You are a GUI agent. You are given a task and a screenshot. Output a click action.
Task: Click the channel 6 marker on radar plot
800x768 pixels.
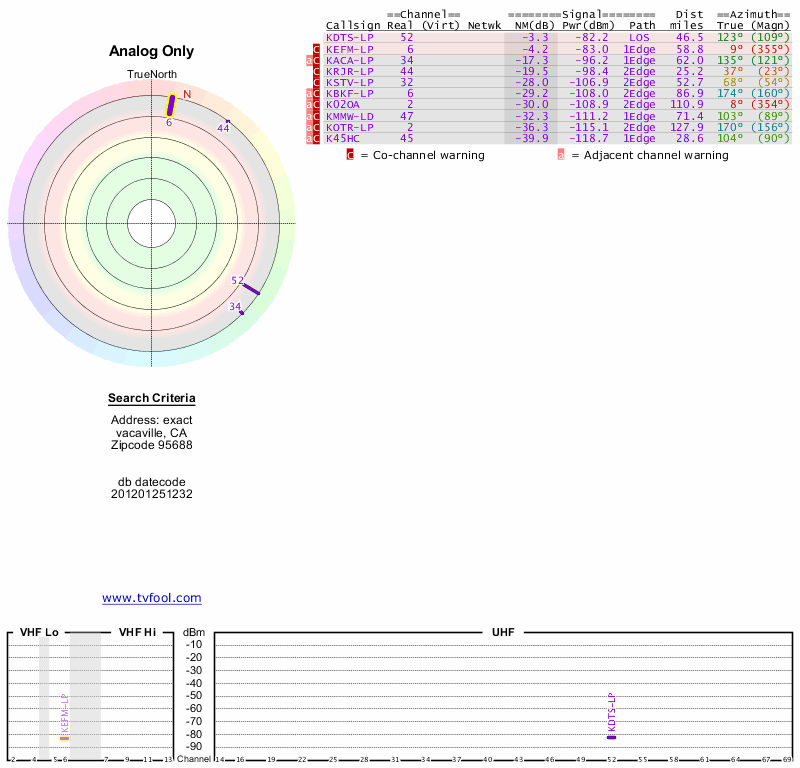pos(170,105)
